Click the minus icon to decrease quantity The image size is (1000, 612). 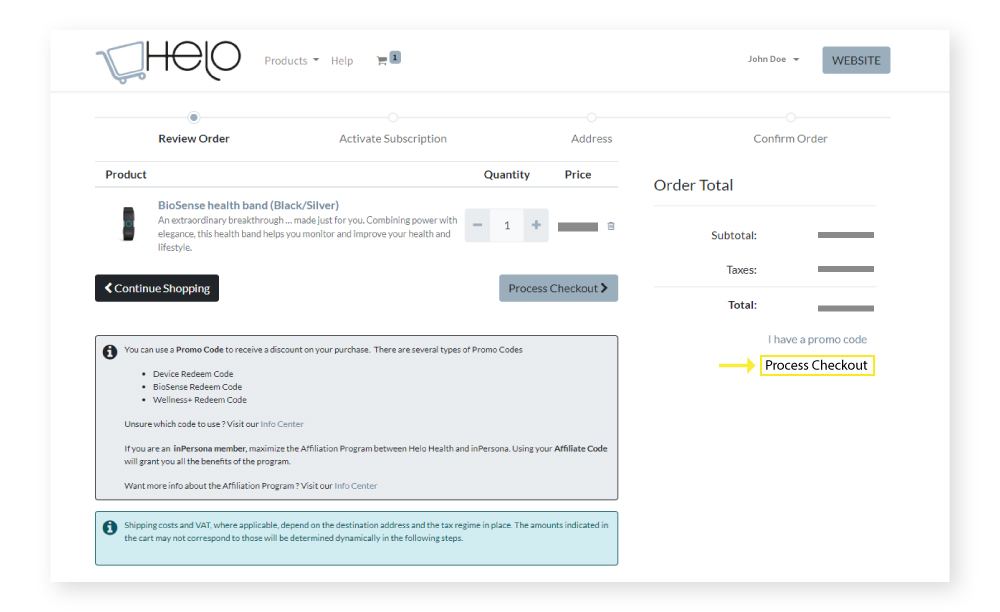(477, 225)
